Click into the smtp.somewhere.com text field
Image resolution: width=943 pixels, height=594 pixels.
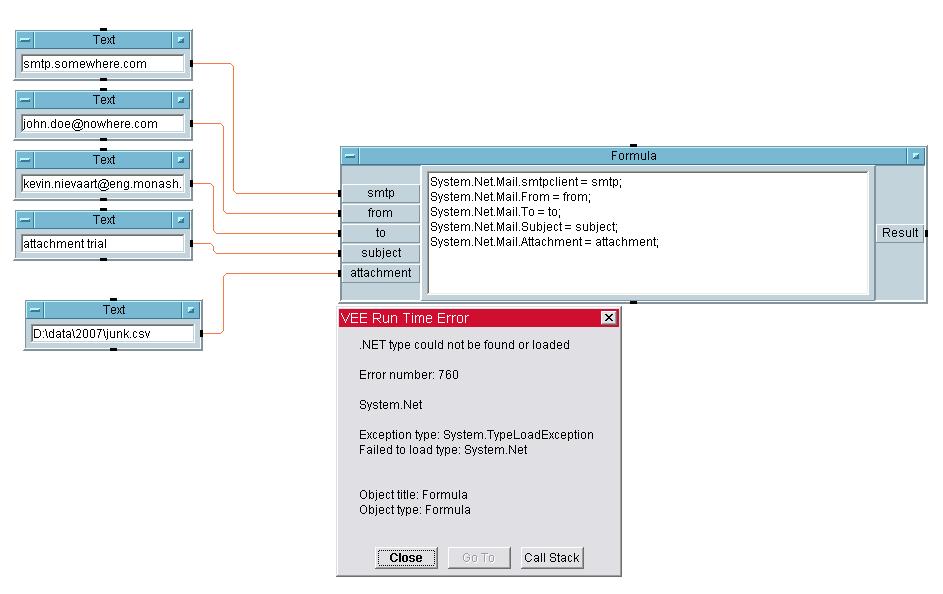pos(103,64)
